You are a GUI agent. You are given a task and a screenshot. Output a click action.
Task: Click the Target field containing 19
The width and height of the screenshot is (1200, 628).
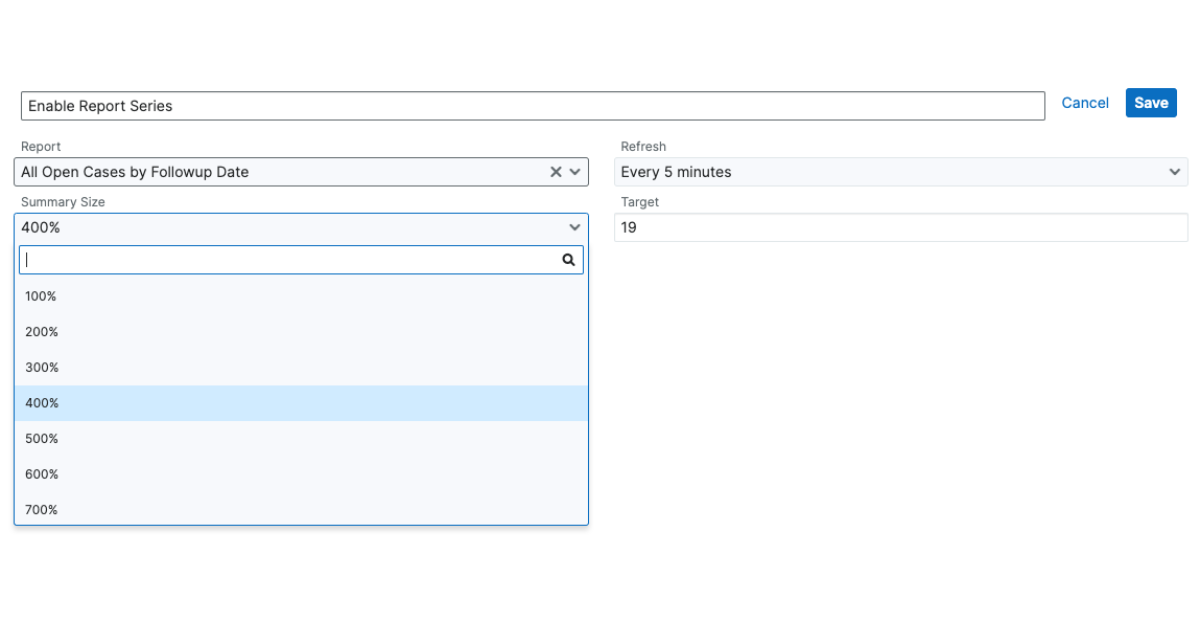tap(901, 227)
